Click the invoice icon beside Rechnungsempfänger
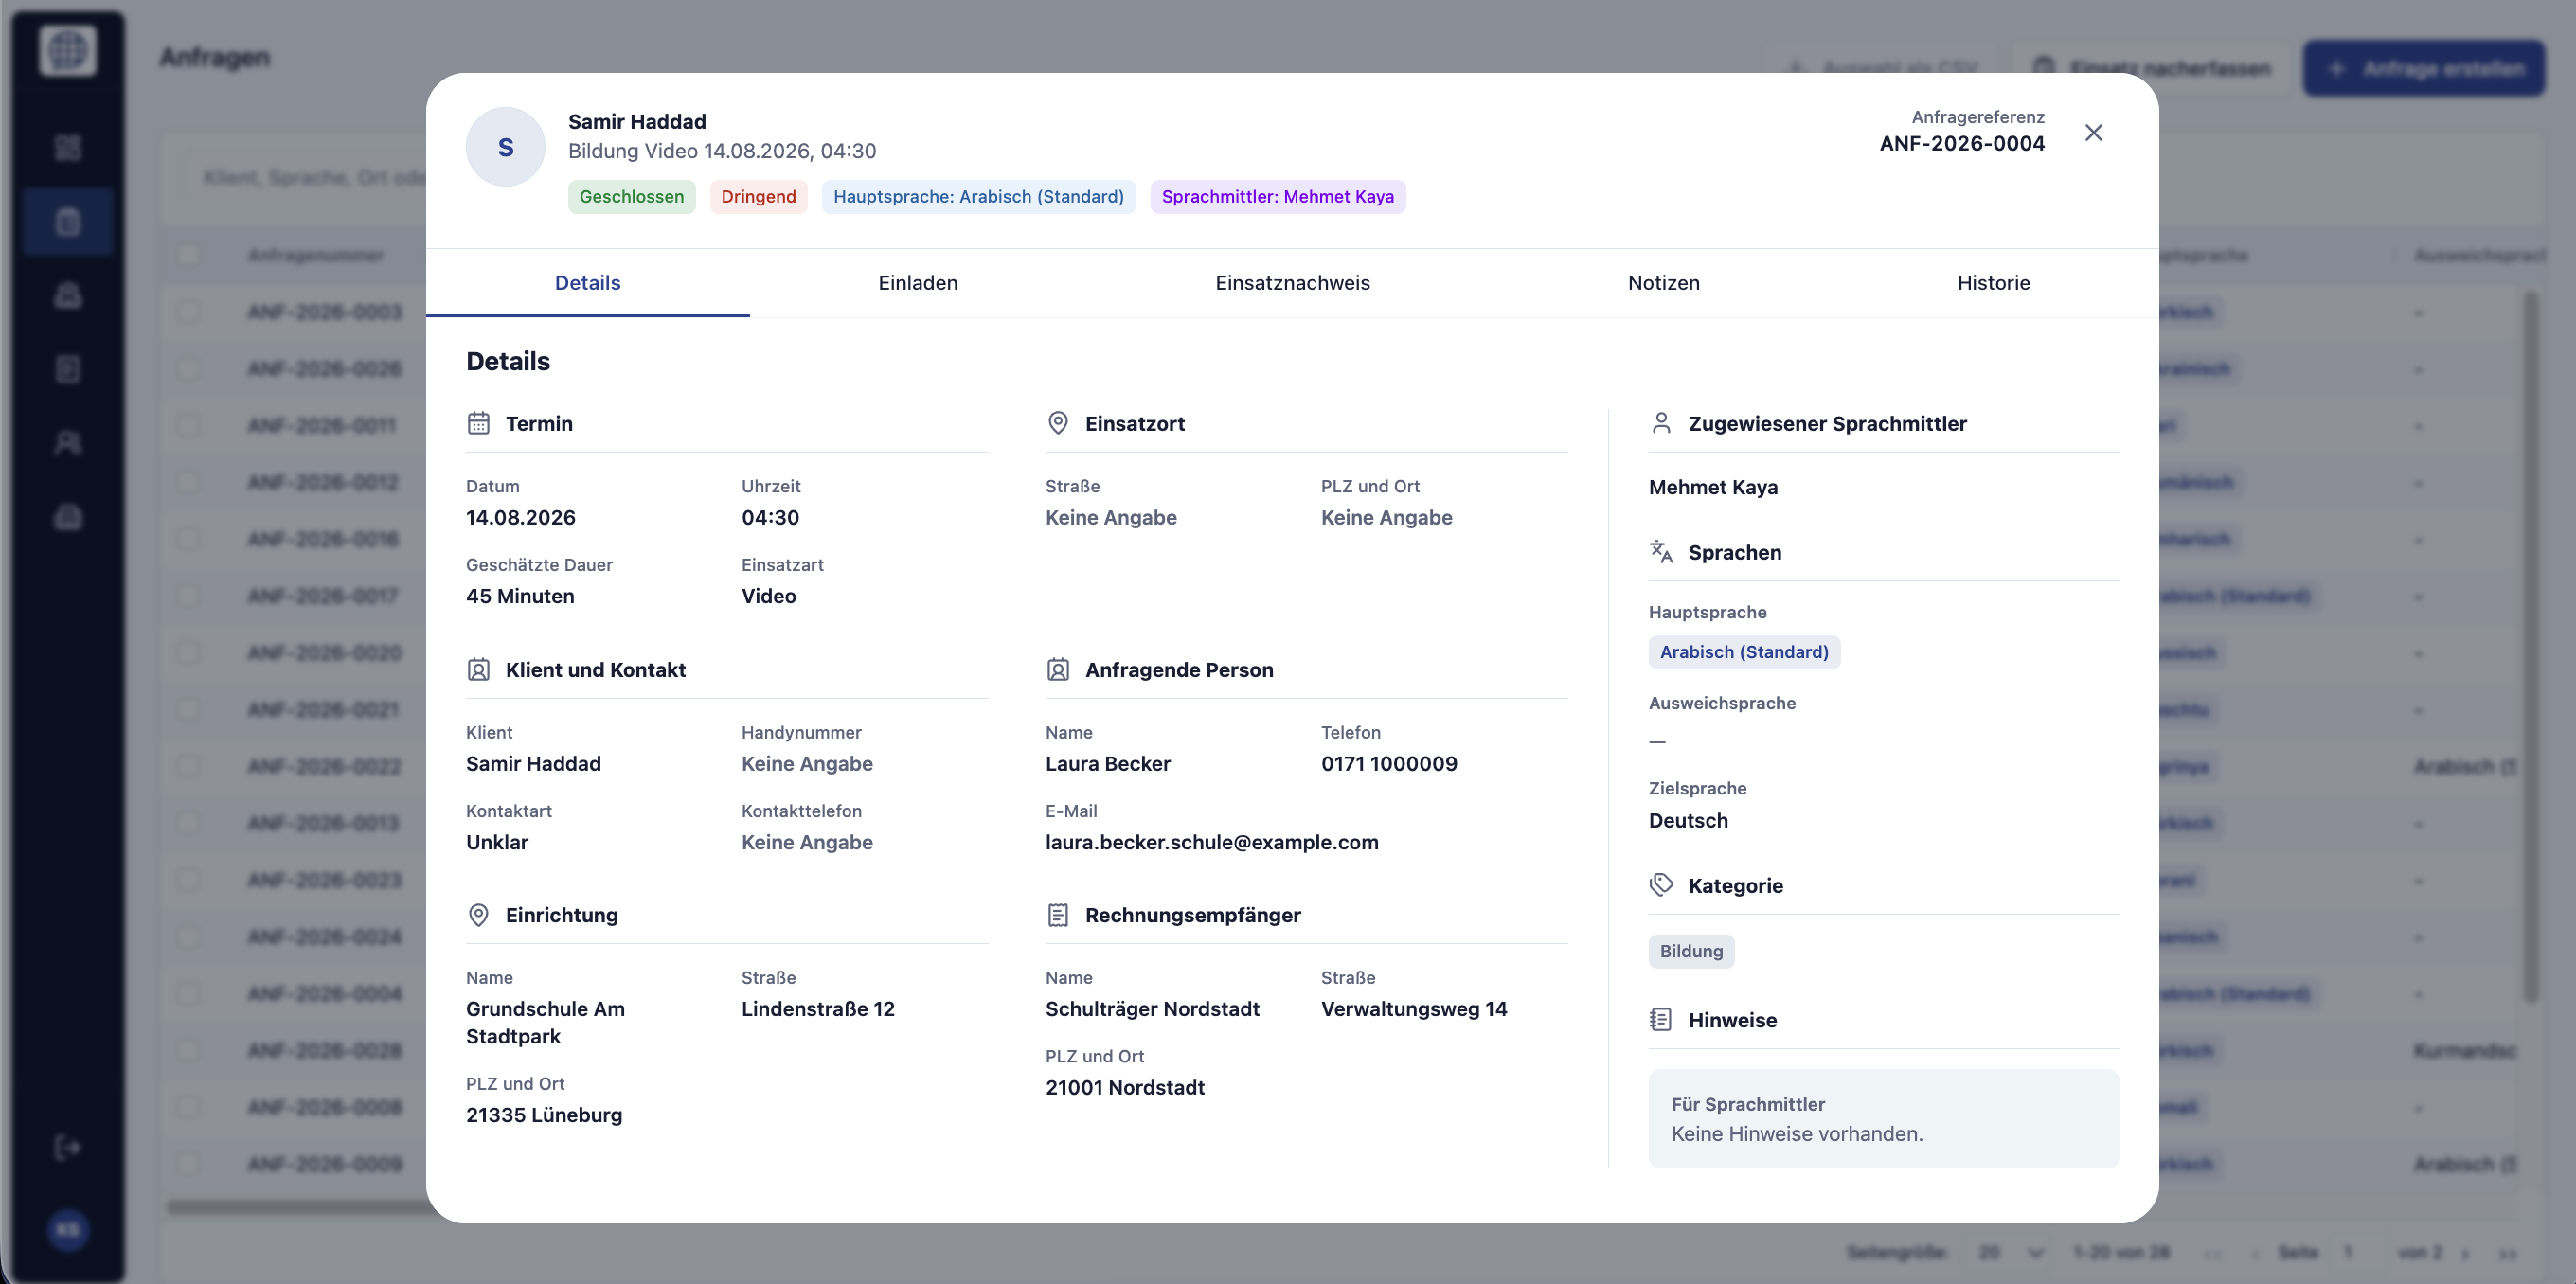 1057,915
